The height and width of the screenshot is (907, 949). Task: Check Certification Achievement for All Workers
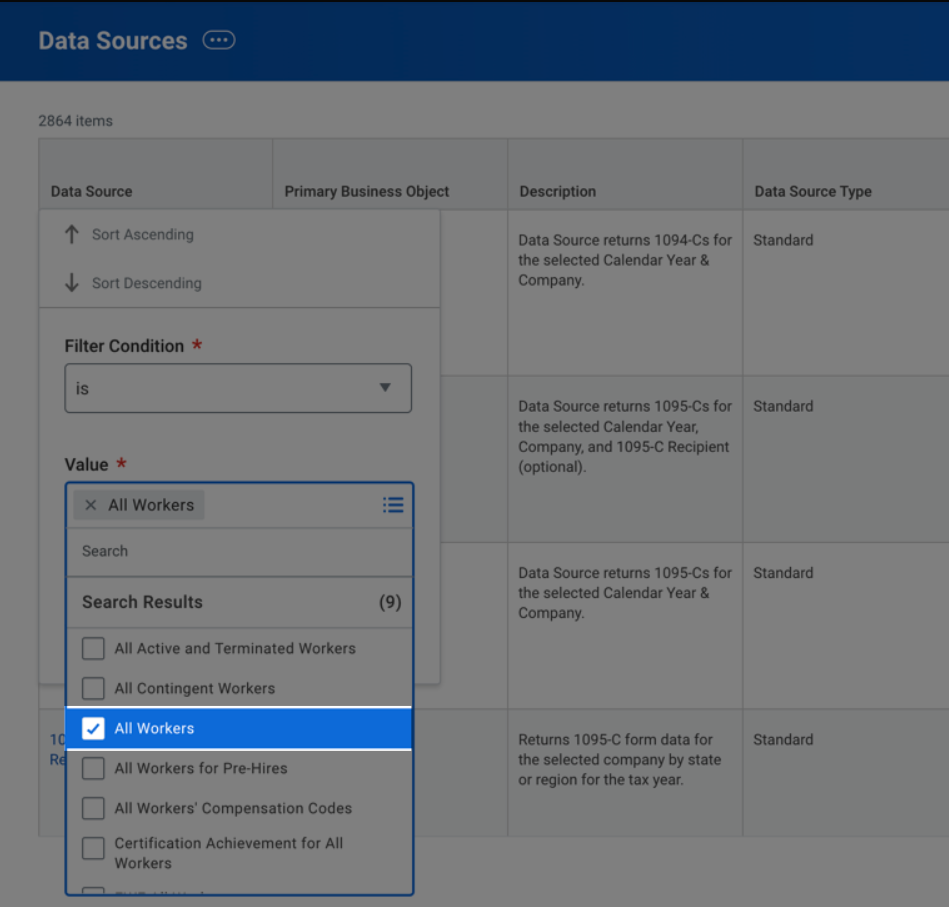[93, 848]
